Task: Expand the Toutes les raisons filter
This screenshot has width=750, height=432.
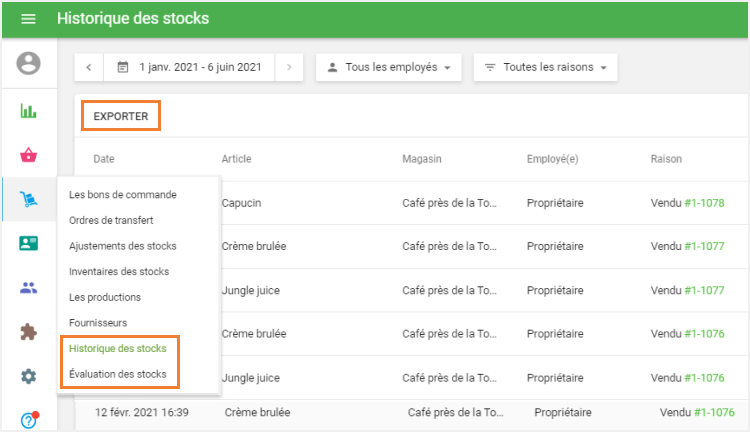Action: point(545,68)
